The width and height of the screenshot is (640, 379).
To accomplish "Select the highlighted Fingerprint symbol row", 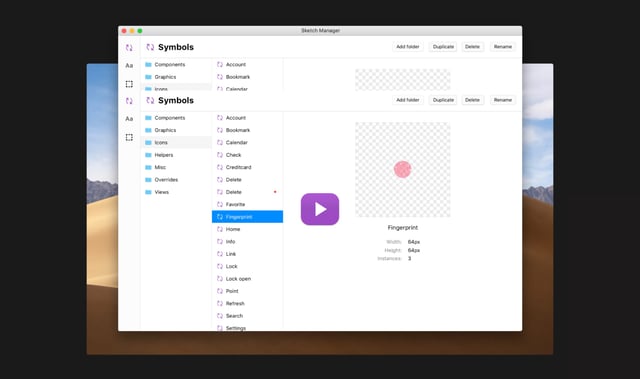I will click(247, 217).
